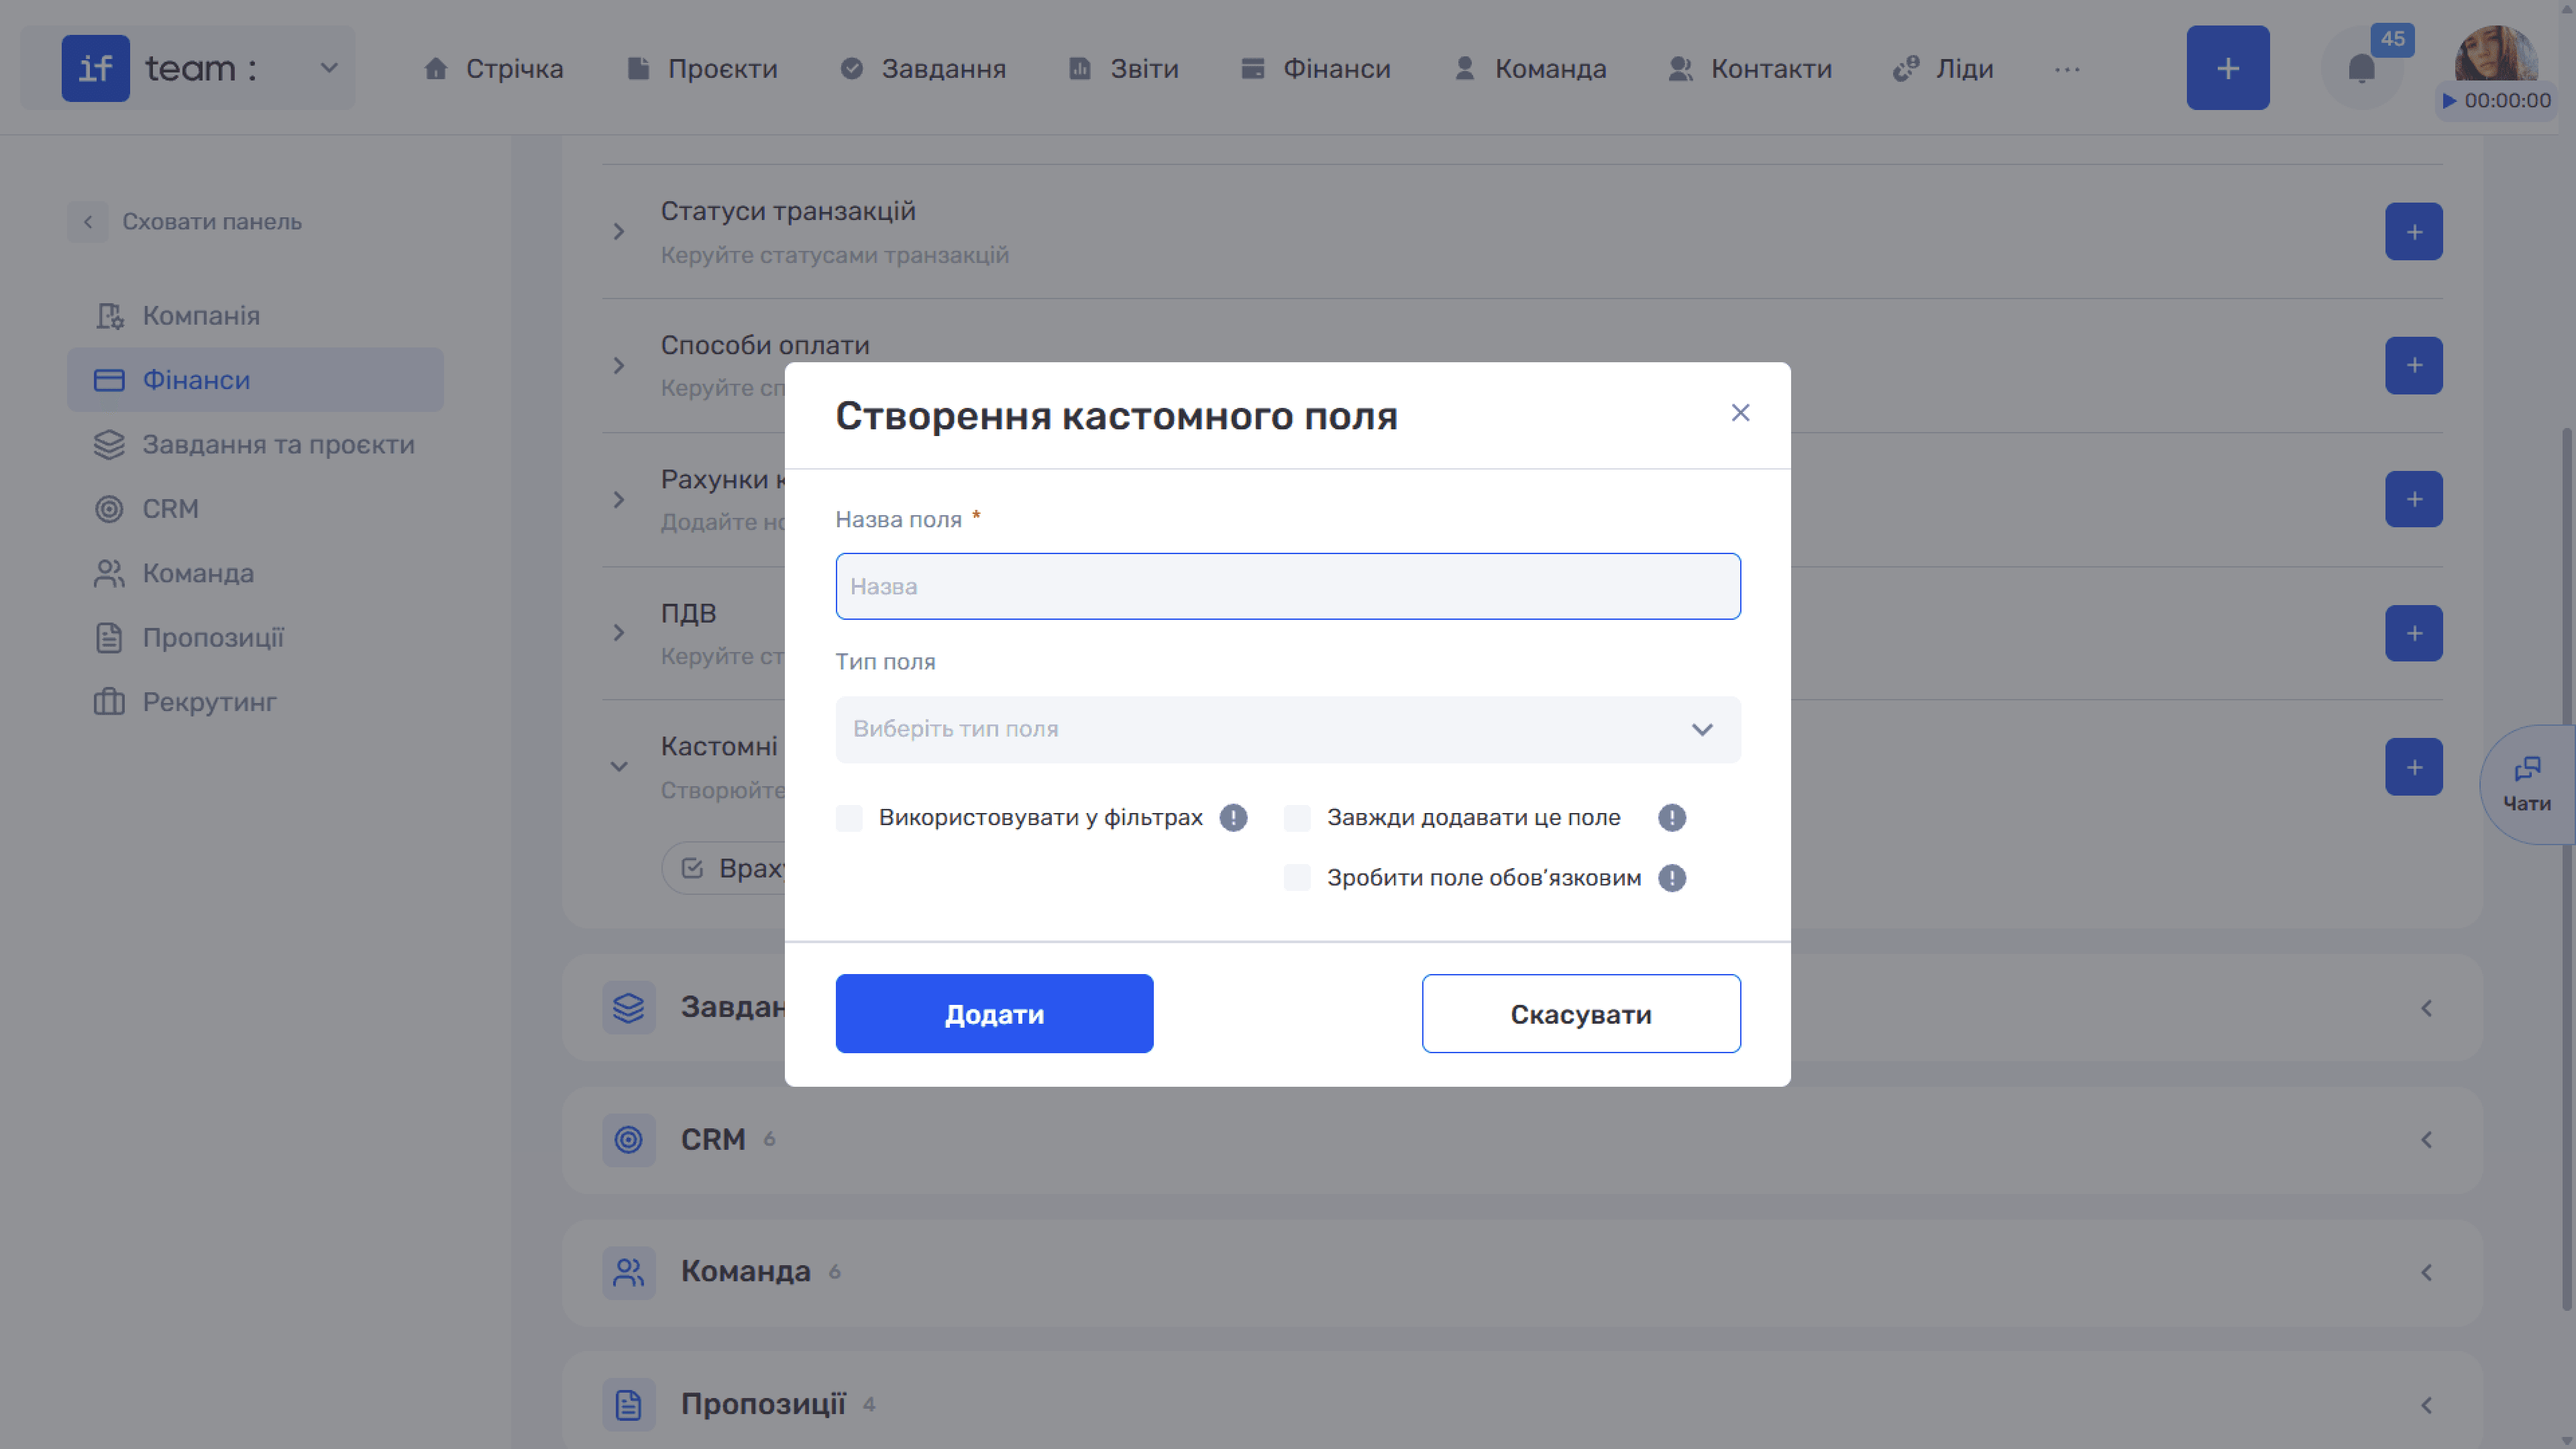Expand the Статуси транзакцій row chevron

pyautogui.click(x=619, y=232)
